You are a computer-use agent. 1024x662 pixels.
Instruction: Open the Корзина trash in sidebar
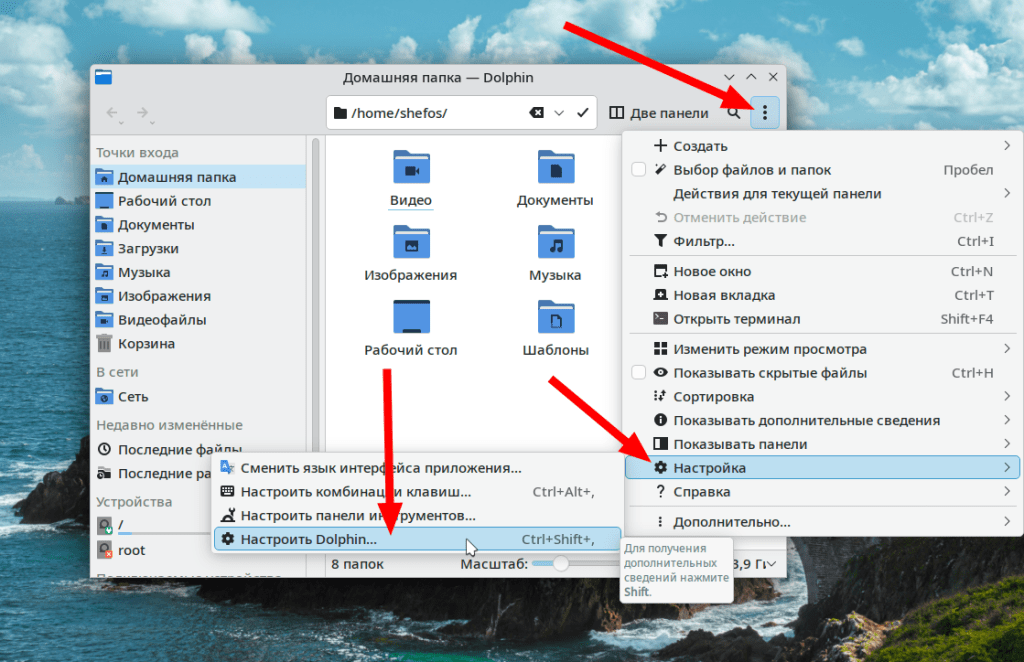pos(146,344)
